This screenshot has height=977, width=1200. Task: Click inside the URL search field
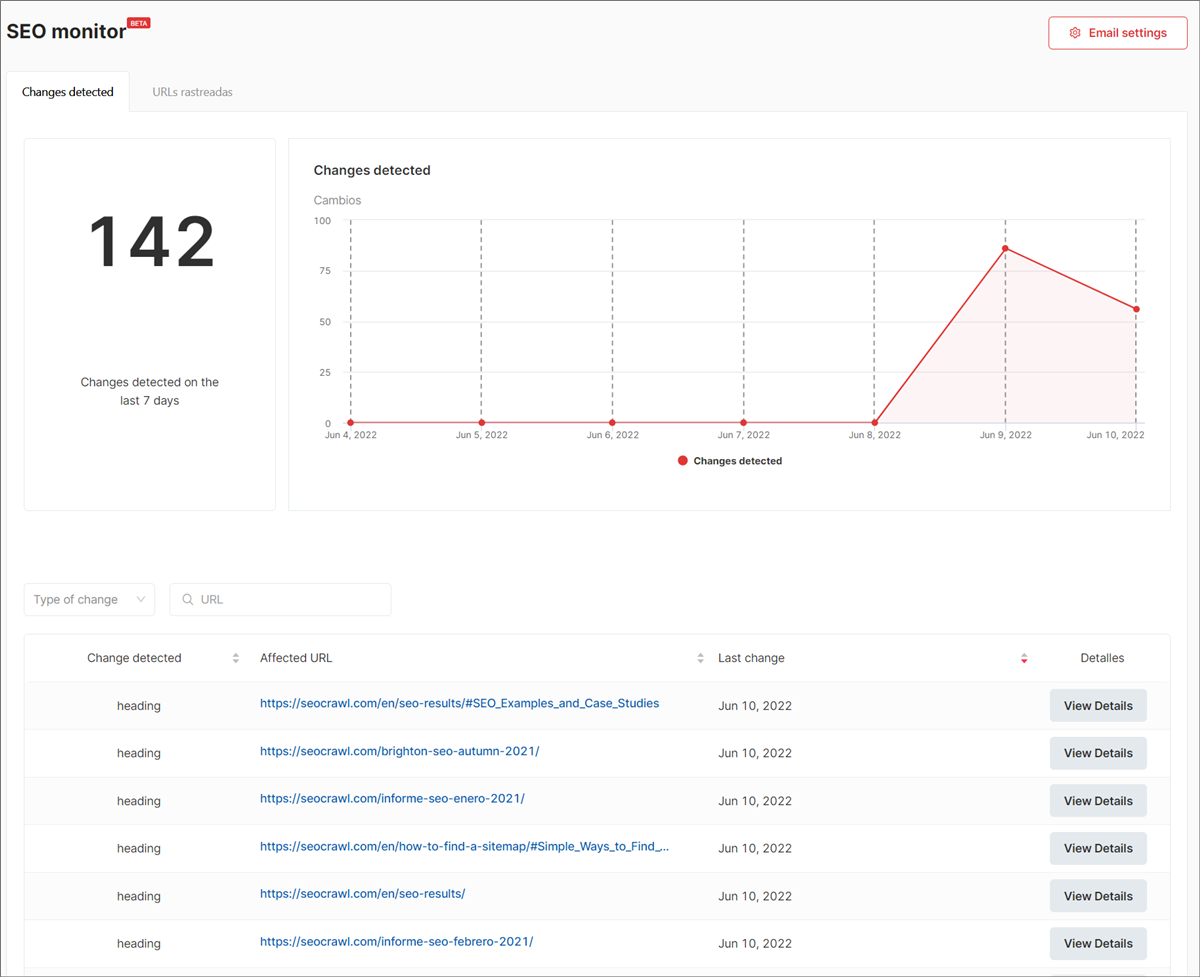tap(280, 599)
